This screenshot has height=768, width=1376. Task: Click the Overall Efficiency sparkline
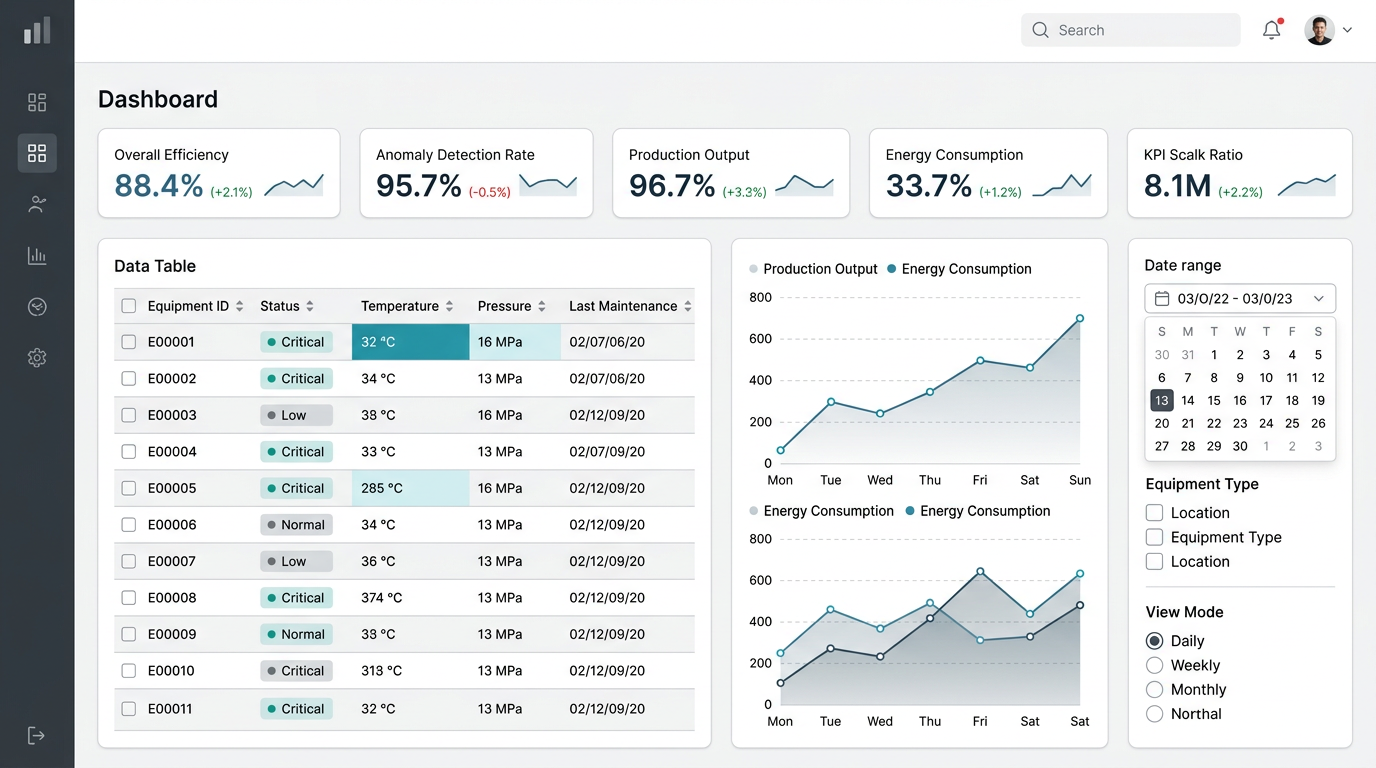coord(294,185)
